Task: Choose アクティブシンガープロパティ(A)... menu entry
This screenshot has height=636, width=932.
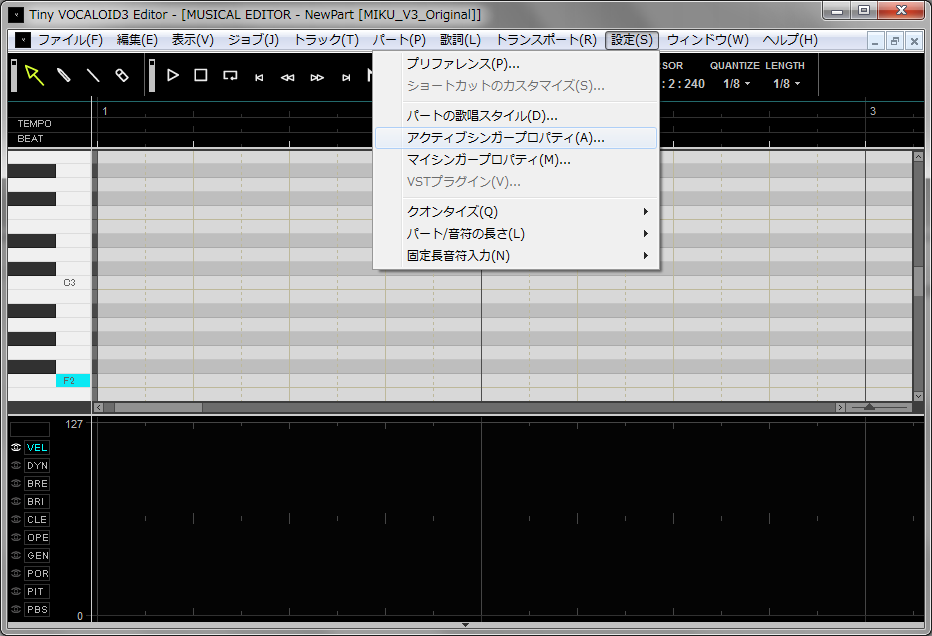Action: (x=516, y=138)
